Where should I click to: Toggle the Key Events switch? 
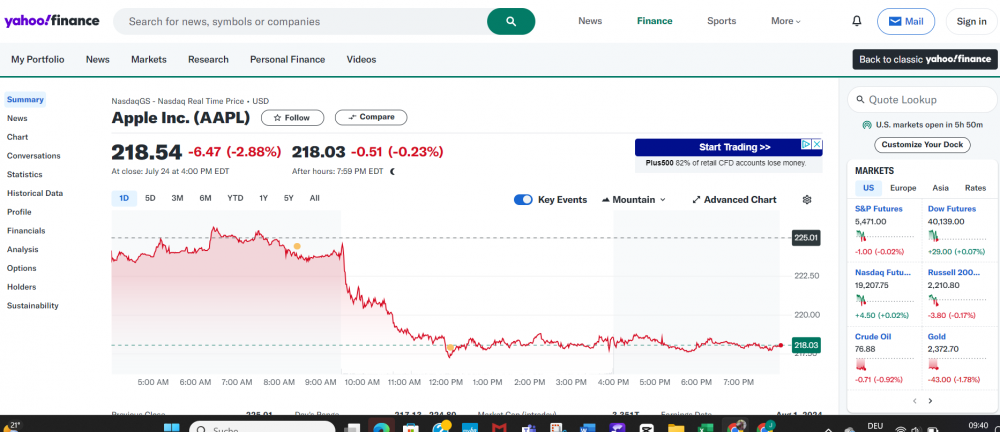point(523,200)
